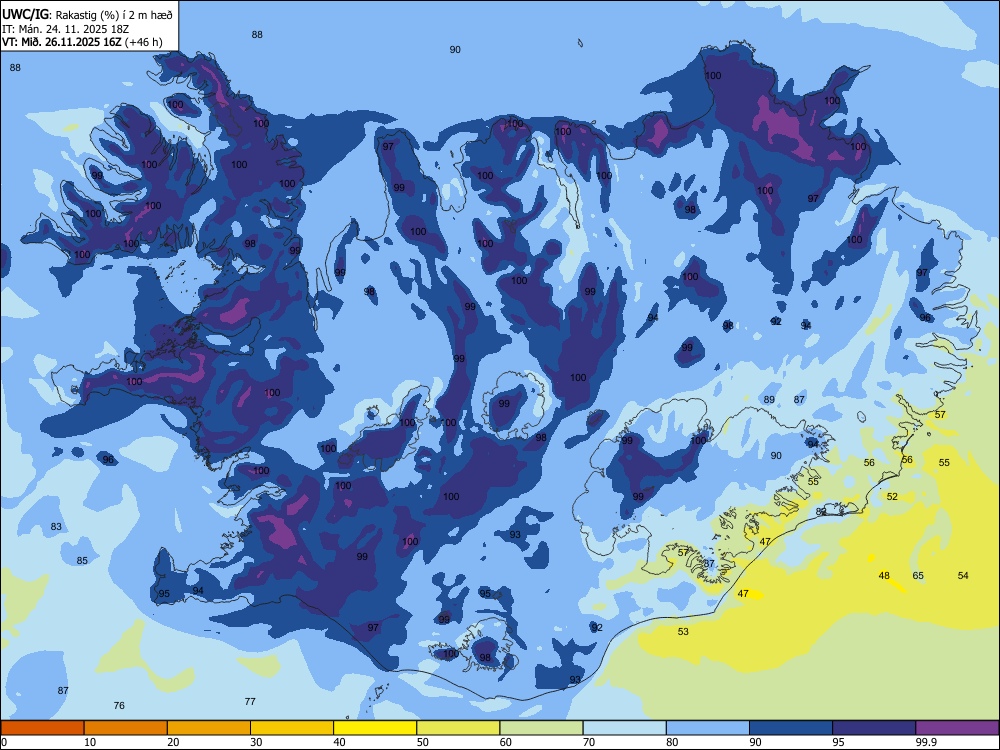Click the map value '53' in the yellow area
Viewport: 1000px width, 750px height.
pos(683,631)
